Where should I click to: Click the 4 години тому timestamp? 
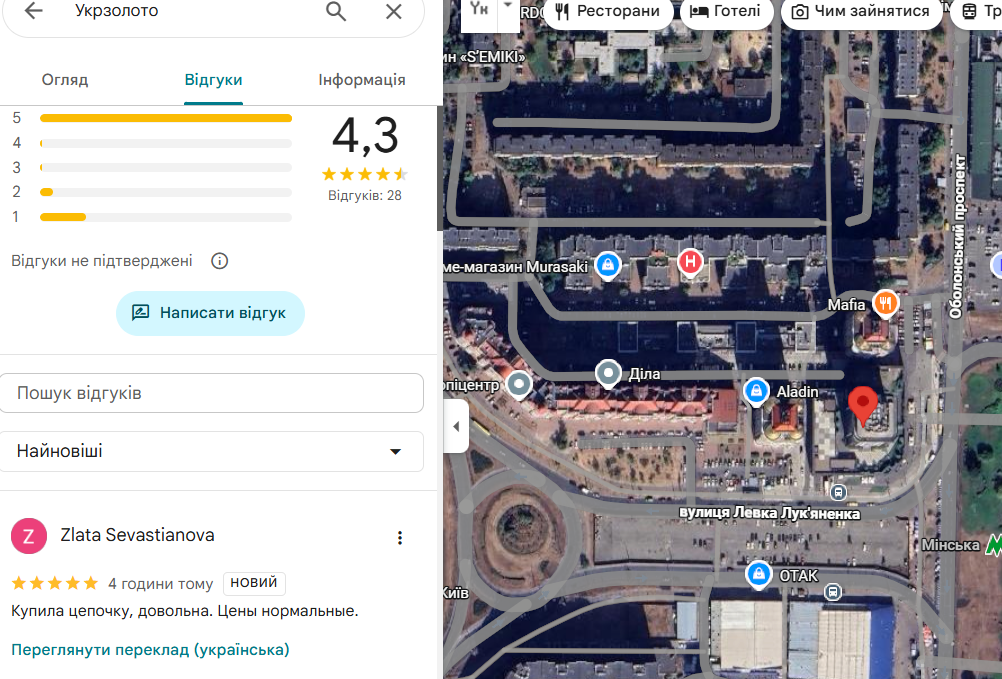click(x=160, y=584)
